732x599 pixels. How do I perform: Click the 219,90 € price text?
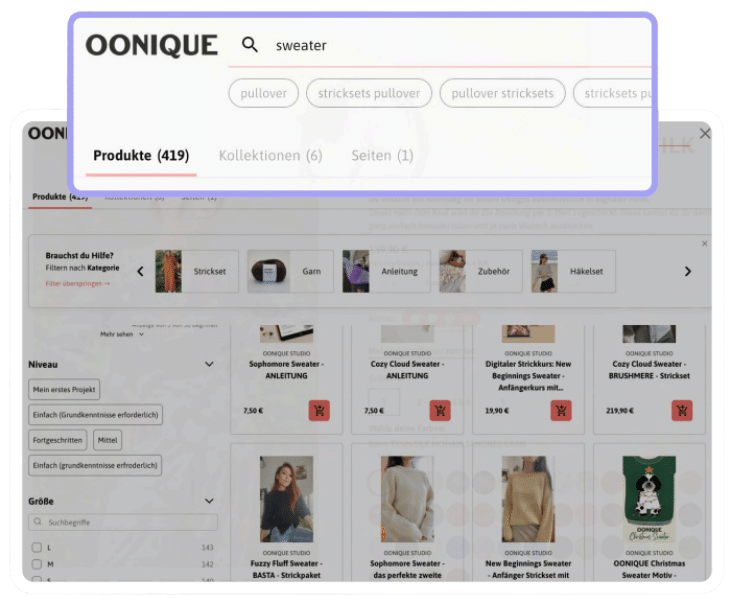(x=619, y=411)
